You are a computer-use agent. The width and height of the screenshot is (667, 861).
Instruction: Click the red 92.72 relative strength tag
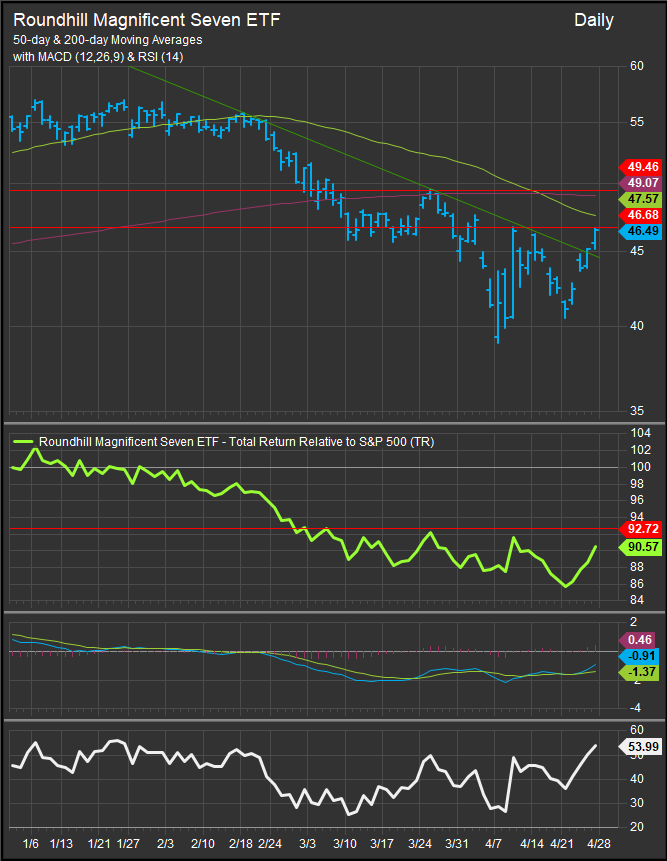click(640, 527)
